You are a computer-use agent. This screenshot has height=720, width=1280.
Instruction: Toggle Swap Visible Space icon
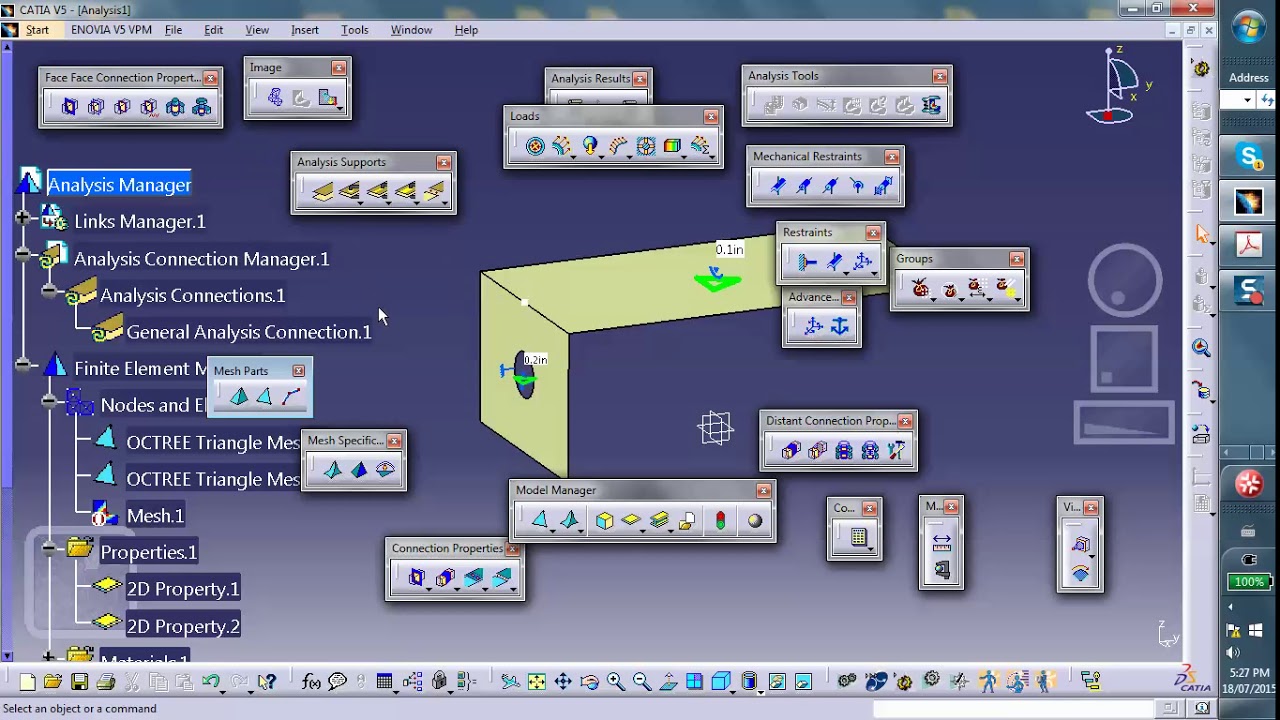click(x=803, y=682)
